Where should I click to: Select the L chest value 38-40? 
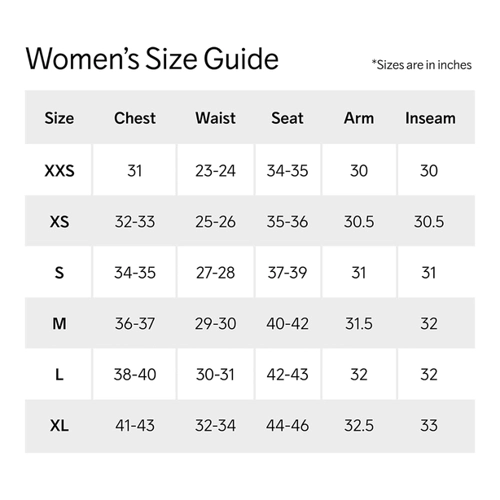point(135,375)
